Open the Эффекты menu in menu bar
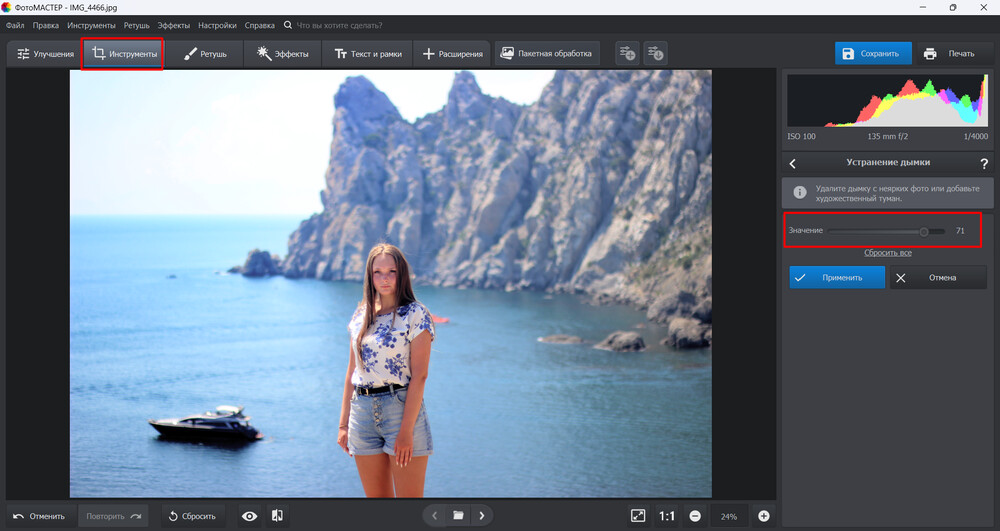1000x531 pixels. pos(173,24)
